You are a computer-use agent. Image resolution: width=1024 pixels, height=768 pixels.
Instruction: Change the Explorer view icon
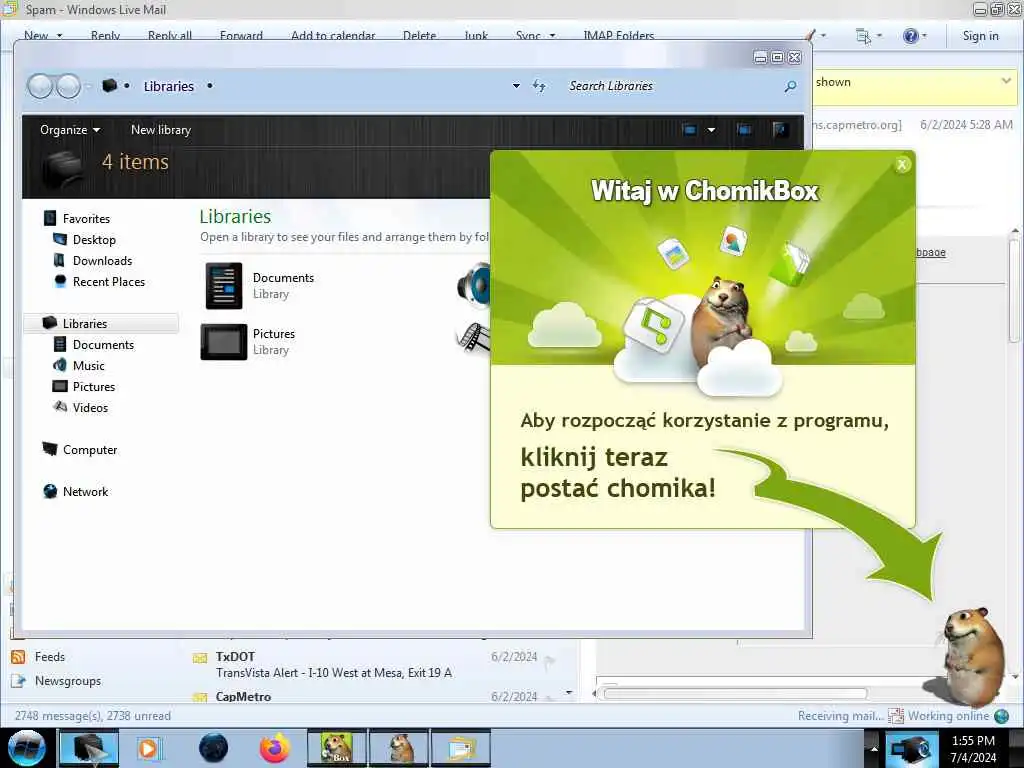point(690,129)
